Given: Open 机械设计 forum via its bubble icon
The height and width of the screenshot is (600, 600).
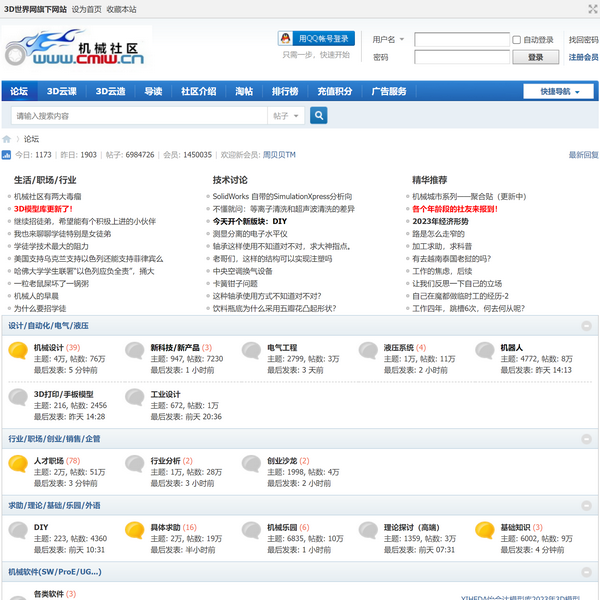Looking at the screenshot, I should coord(18,351).
